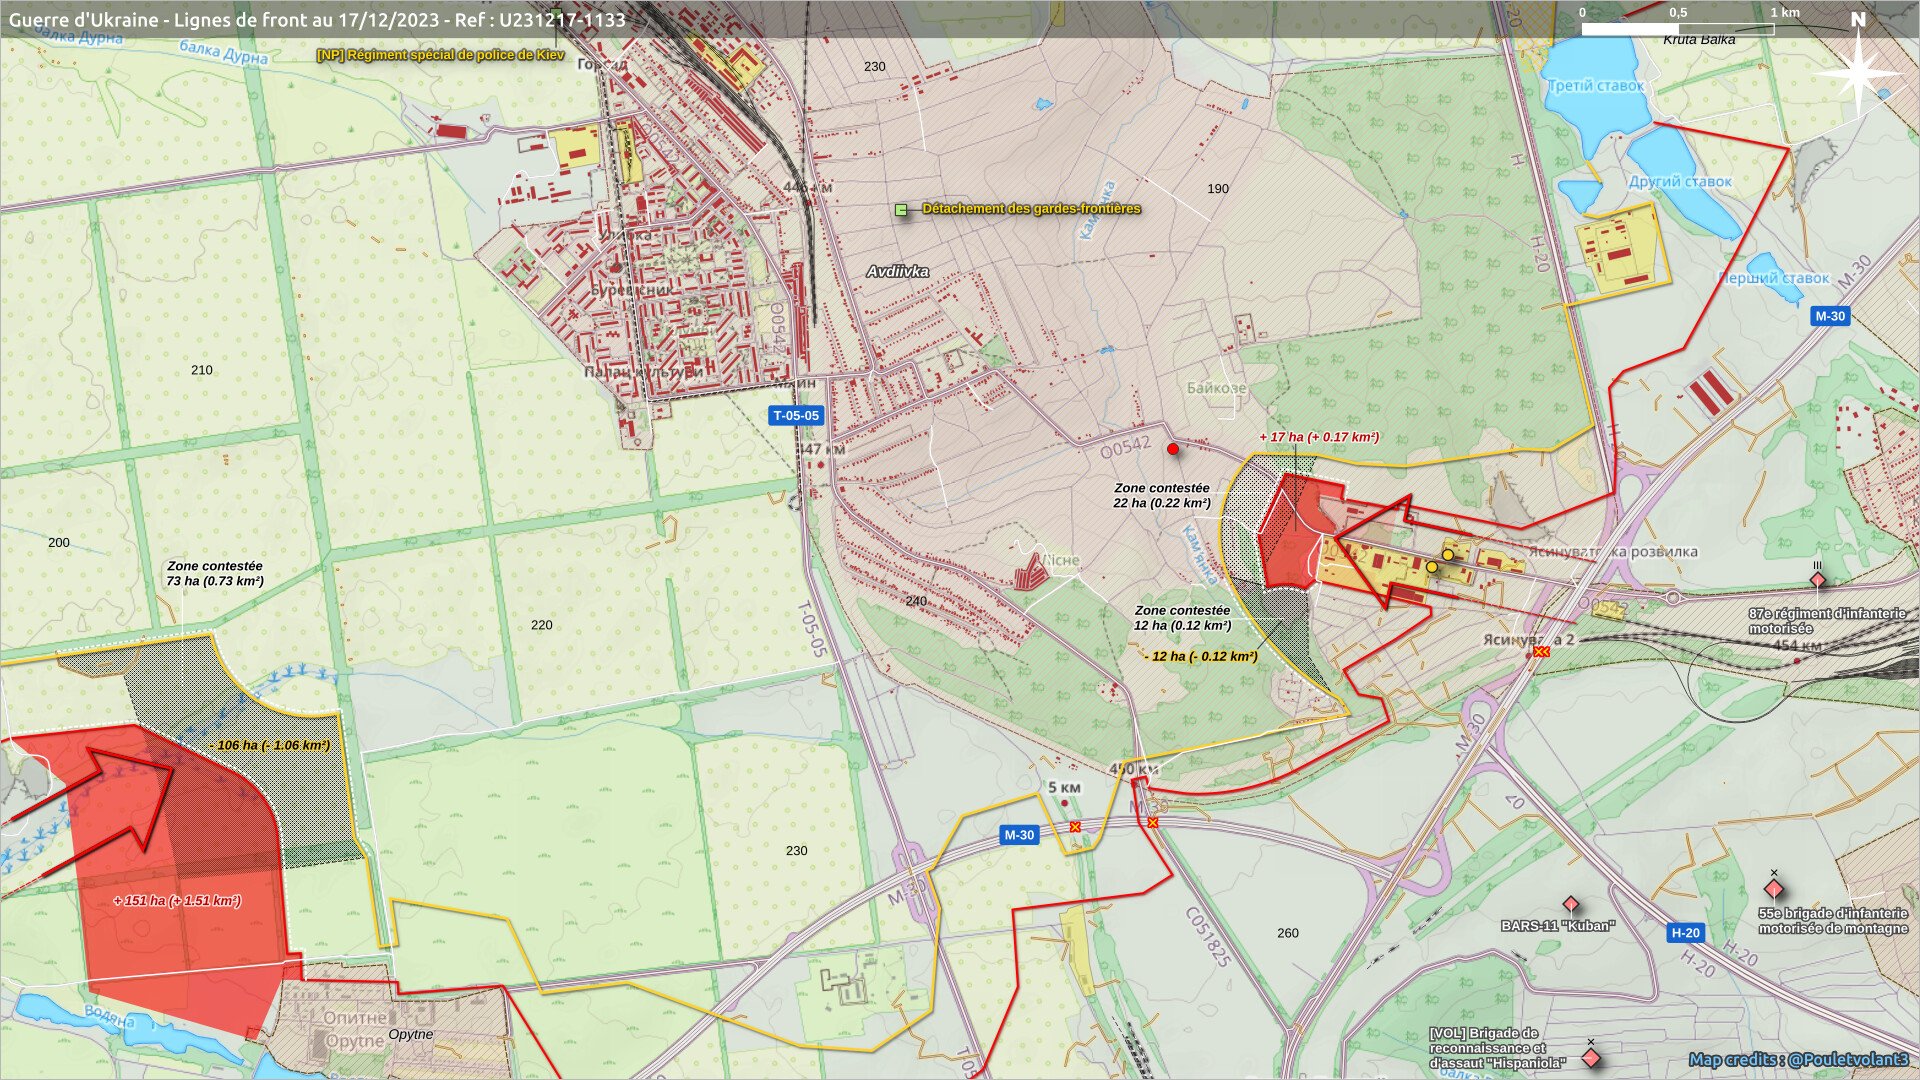The height and width of the screenshot is (1080, 1920).
Task: Click the 'Zone contestée 22 ha' label
Action: [x=1162, y=496]
